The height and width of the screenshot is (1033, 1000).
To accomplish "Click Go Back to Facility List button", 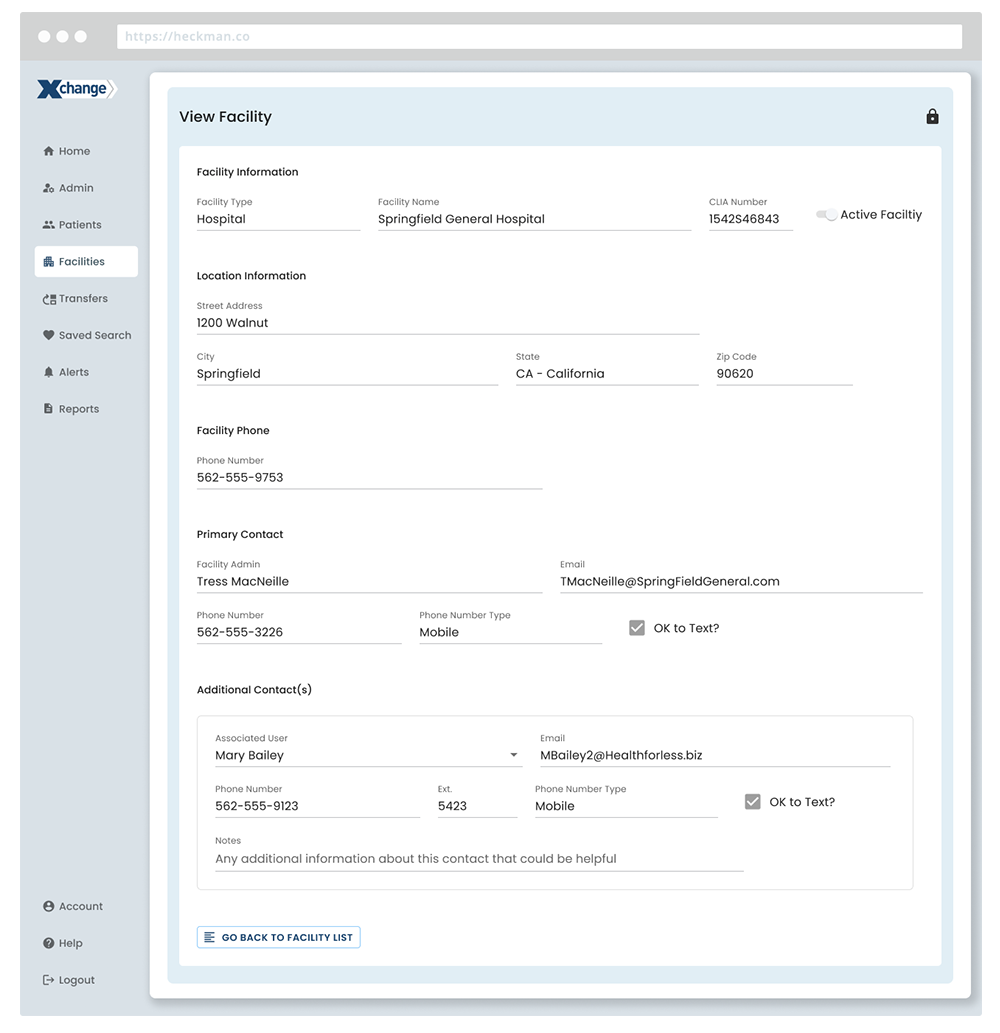I will (x=278, y=937).
